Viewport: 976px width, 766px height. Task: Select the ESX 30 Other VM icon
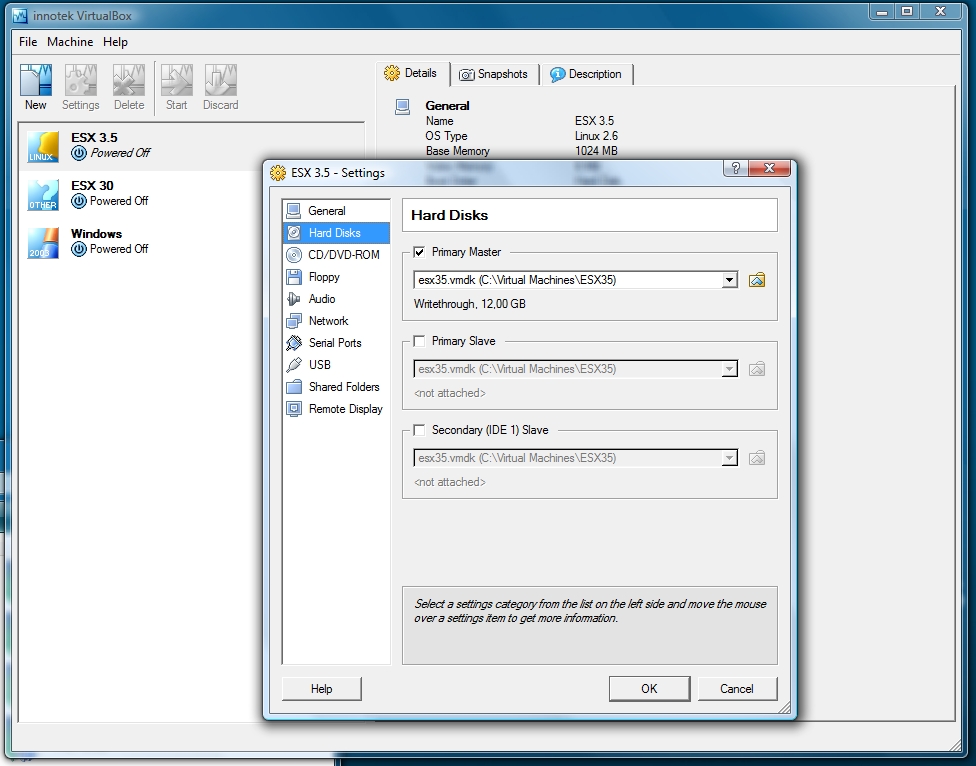[43, 195]
